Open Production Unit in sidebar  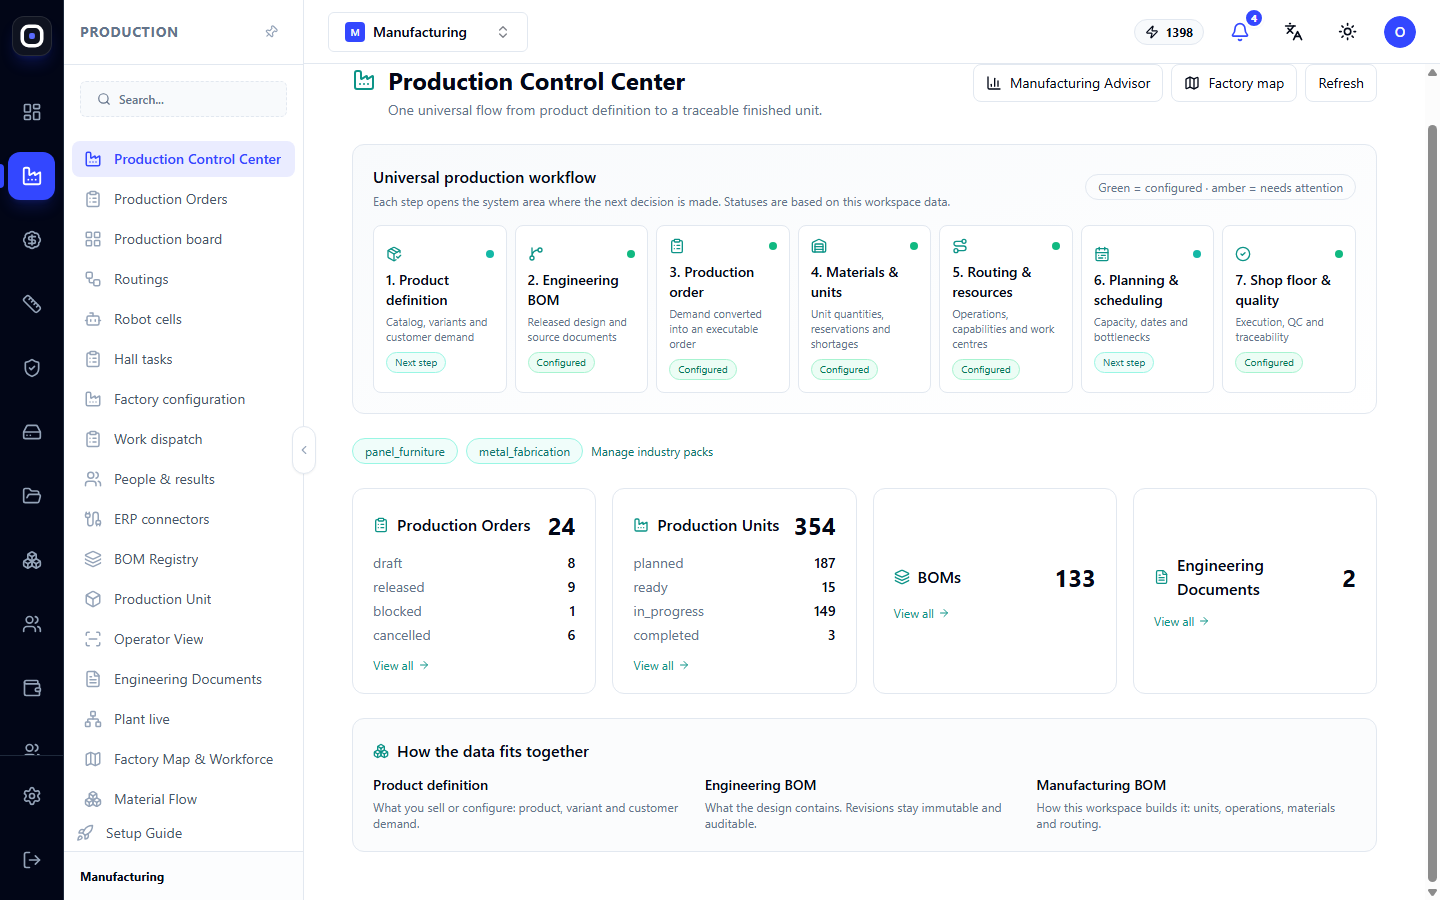183,599
